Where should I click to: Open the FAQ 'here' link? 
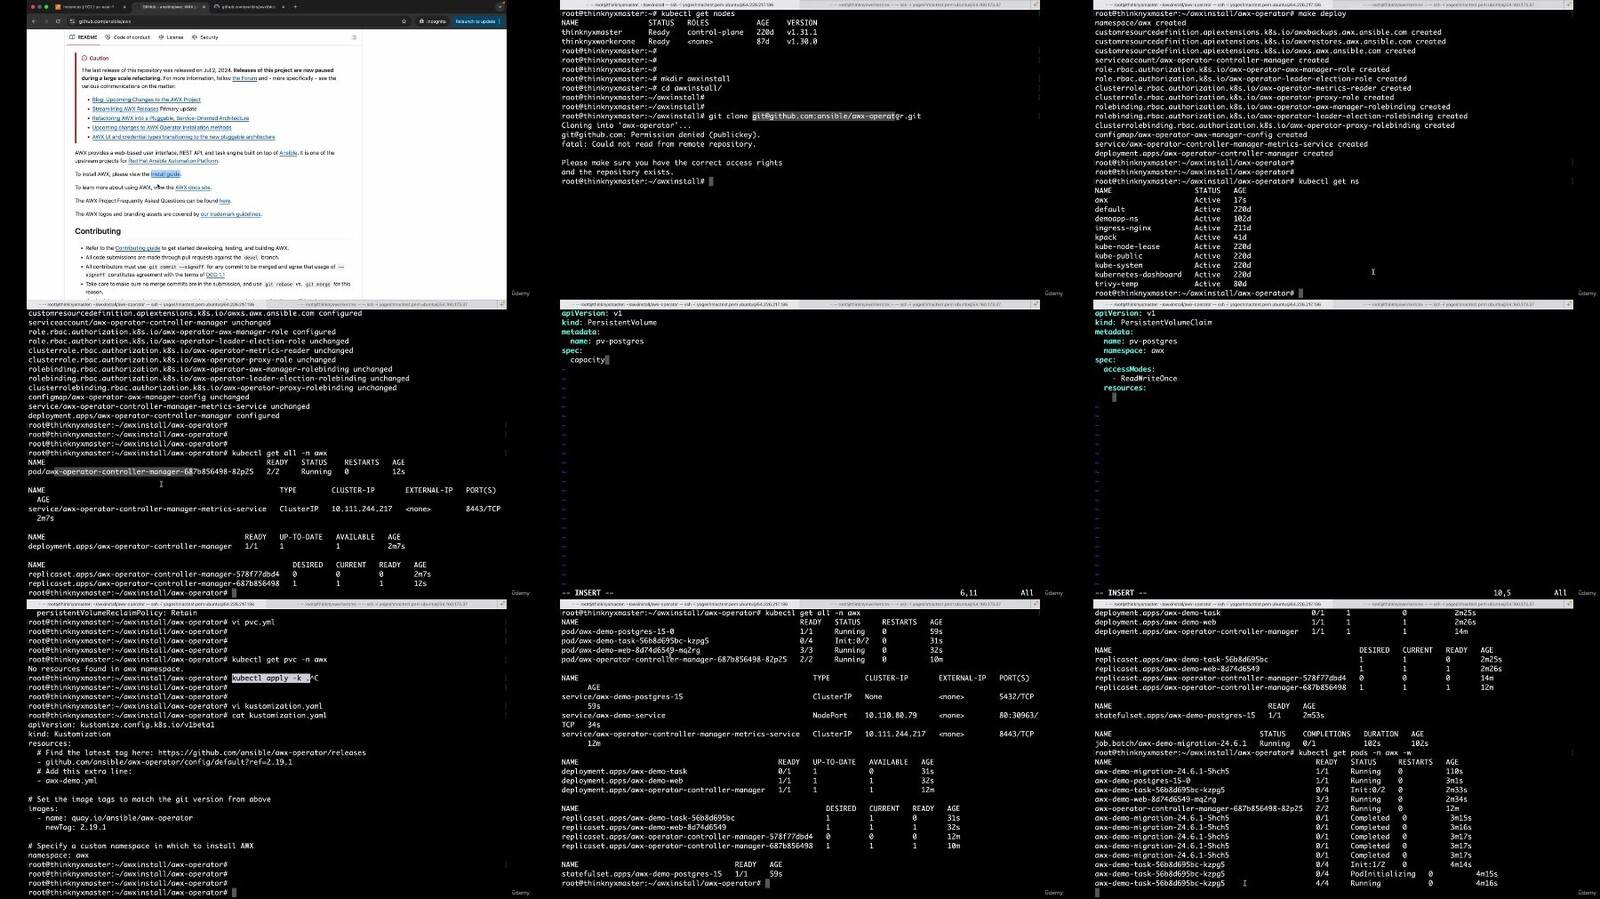[x=225, y=201]
